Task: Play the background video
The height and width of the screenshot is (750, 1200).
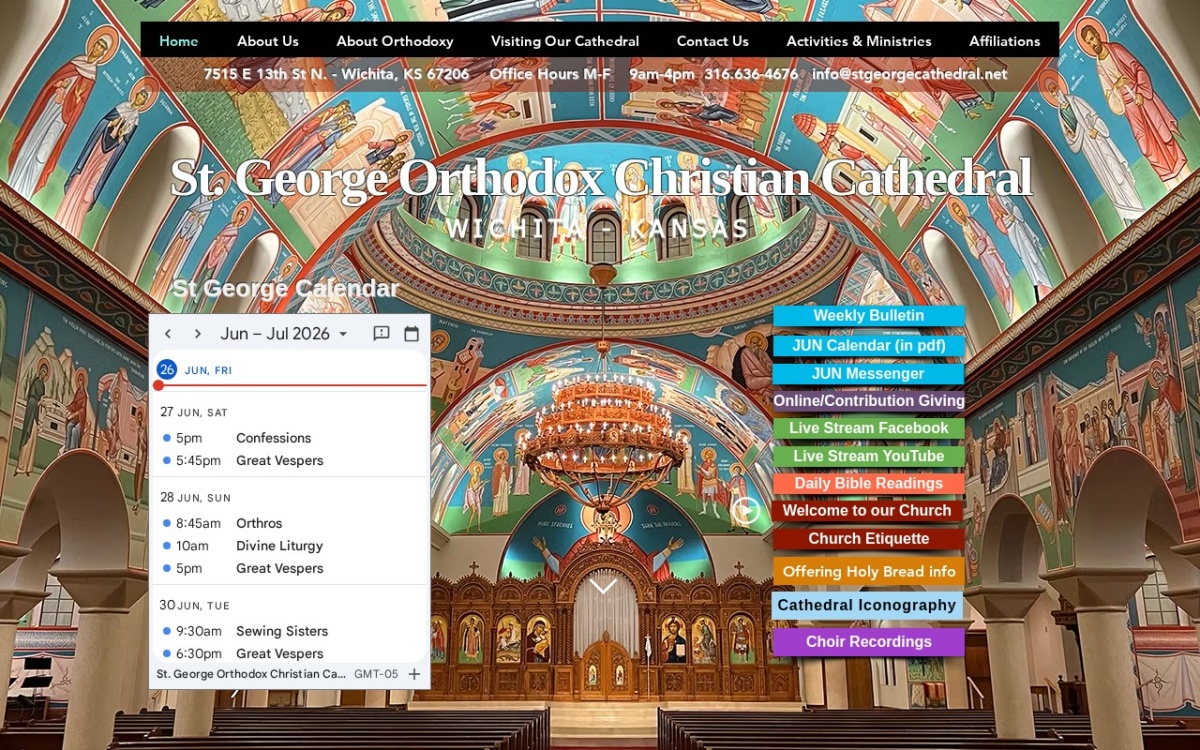Action: [745, 511]
